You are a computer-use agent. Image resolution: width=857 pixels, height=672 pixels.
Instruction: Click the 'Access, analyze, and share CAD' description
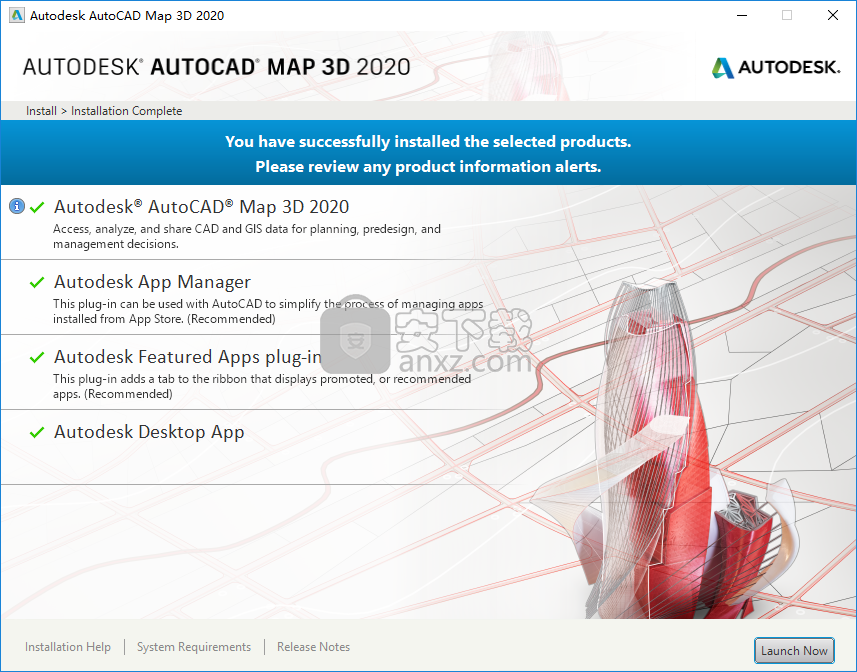pos(246,237)
